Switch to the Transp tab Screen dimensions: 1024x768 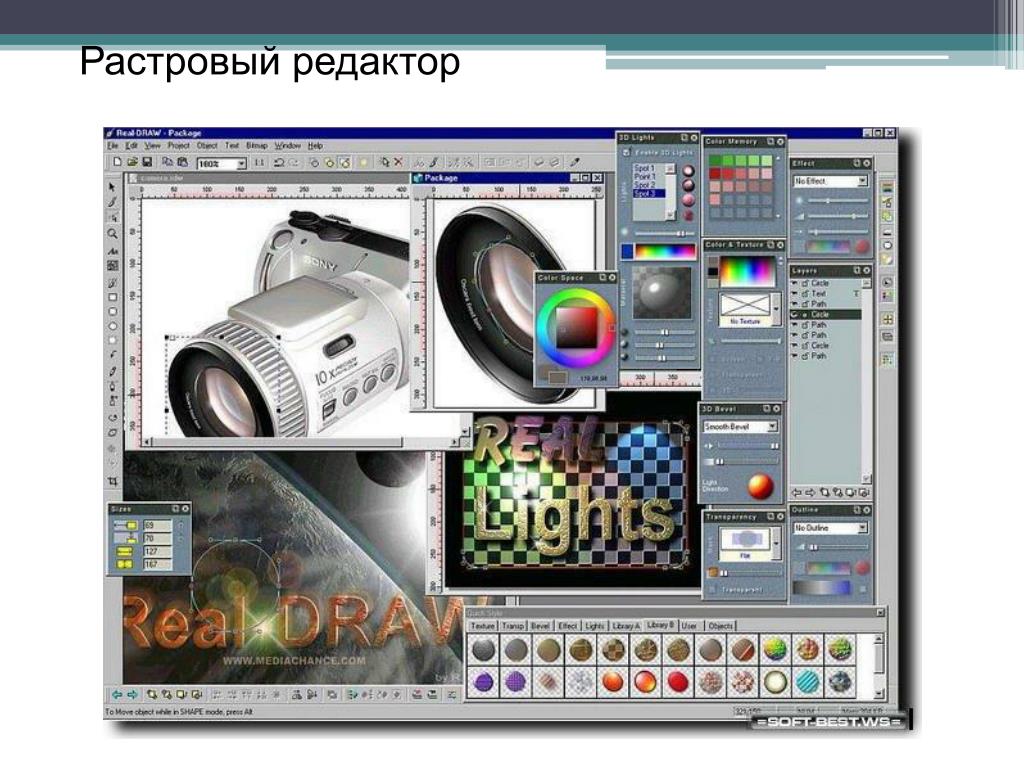pos(513,626)
